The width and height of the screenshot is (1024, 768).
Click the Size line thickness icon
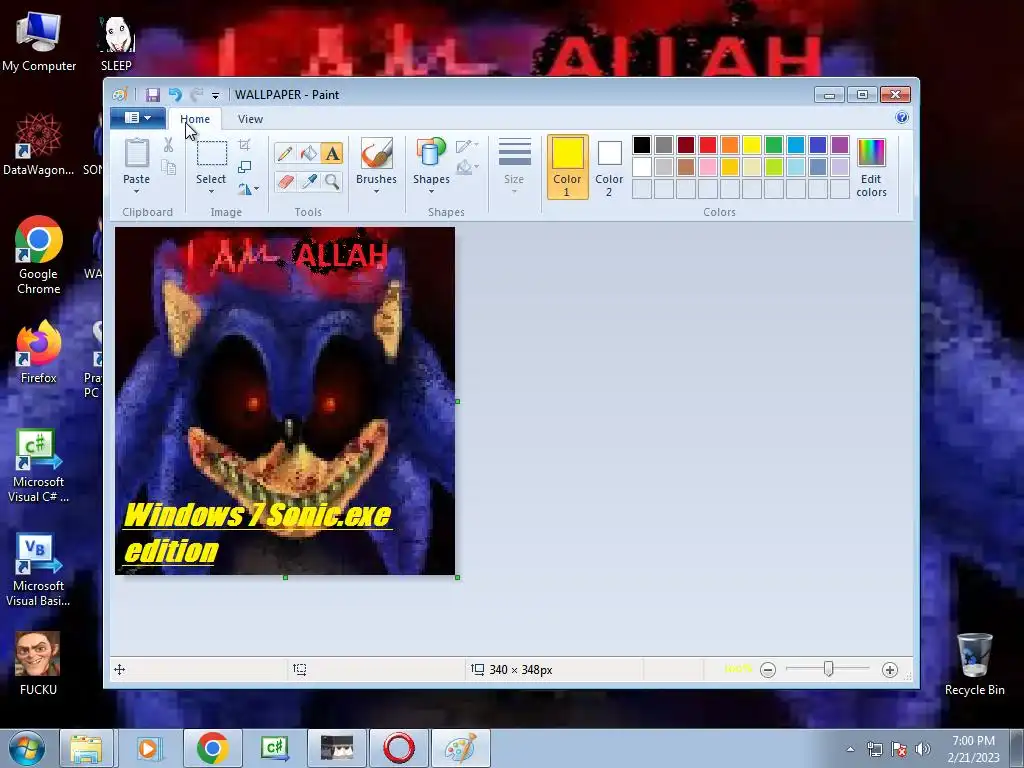coord(514,152)
